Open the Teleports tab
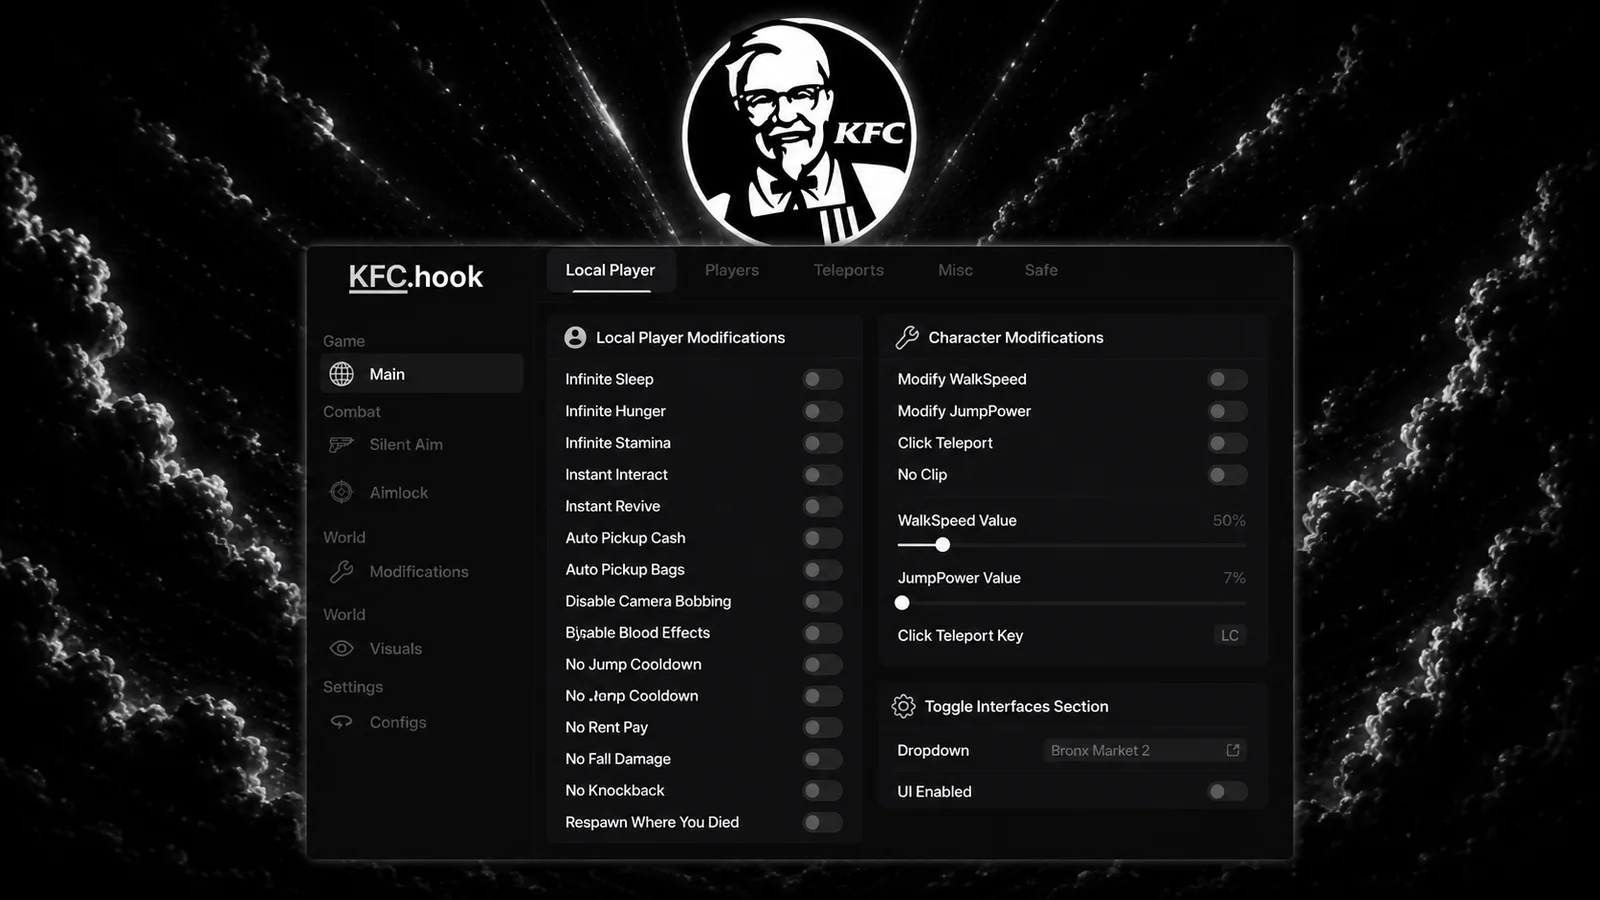This screenshot has width=1600, height=900. point(849,270)
